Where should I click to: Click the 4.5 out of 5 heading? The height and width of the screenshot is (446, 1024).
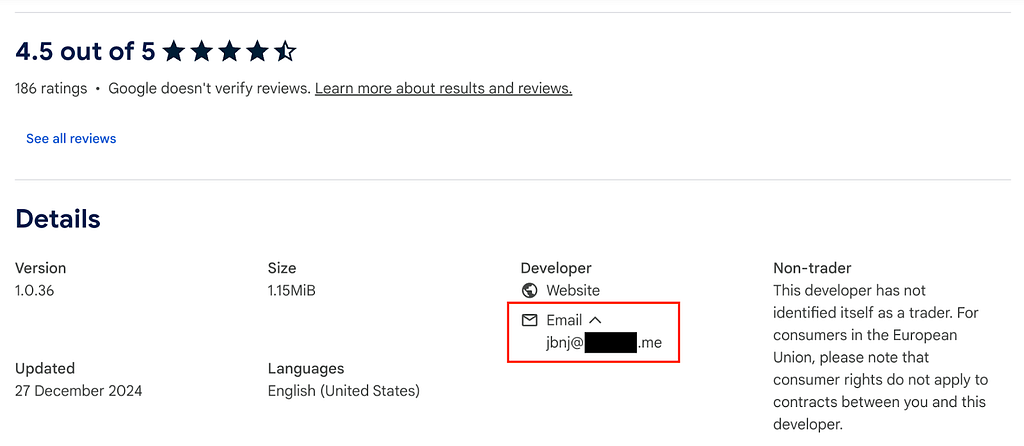coord(85,51)
